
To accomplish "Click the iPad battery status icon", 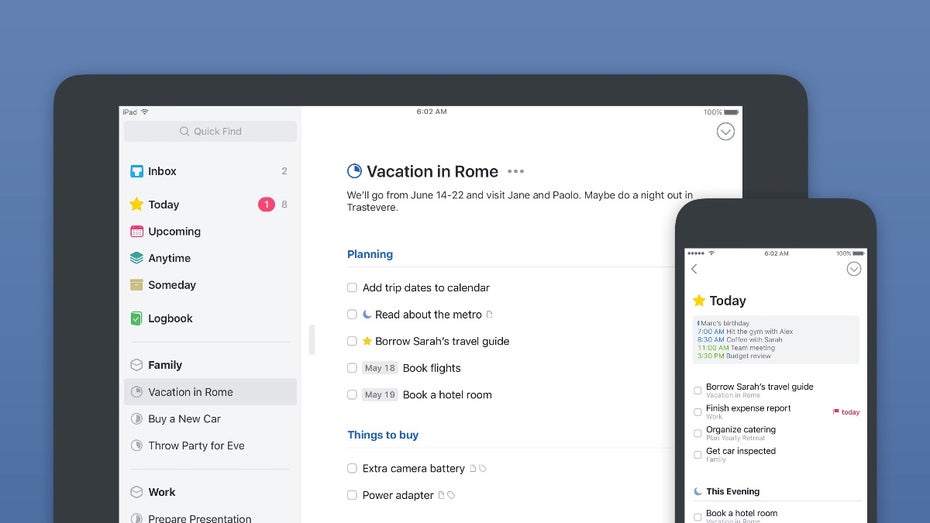I will click(x=731, y=112).
